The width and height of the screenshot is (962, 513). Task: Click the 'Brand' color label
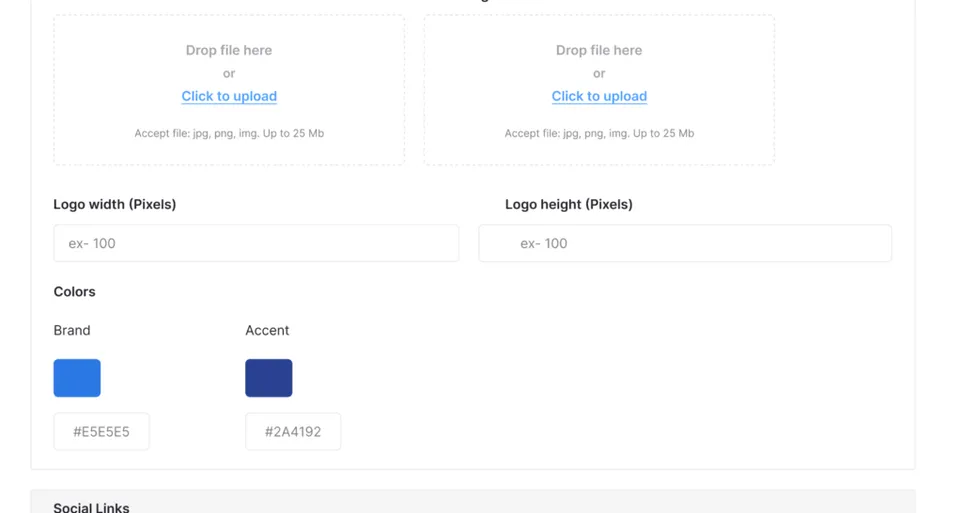point(72,330)
